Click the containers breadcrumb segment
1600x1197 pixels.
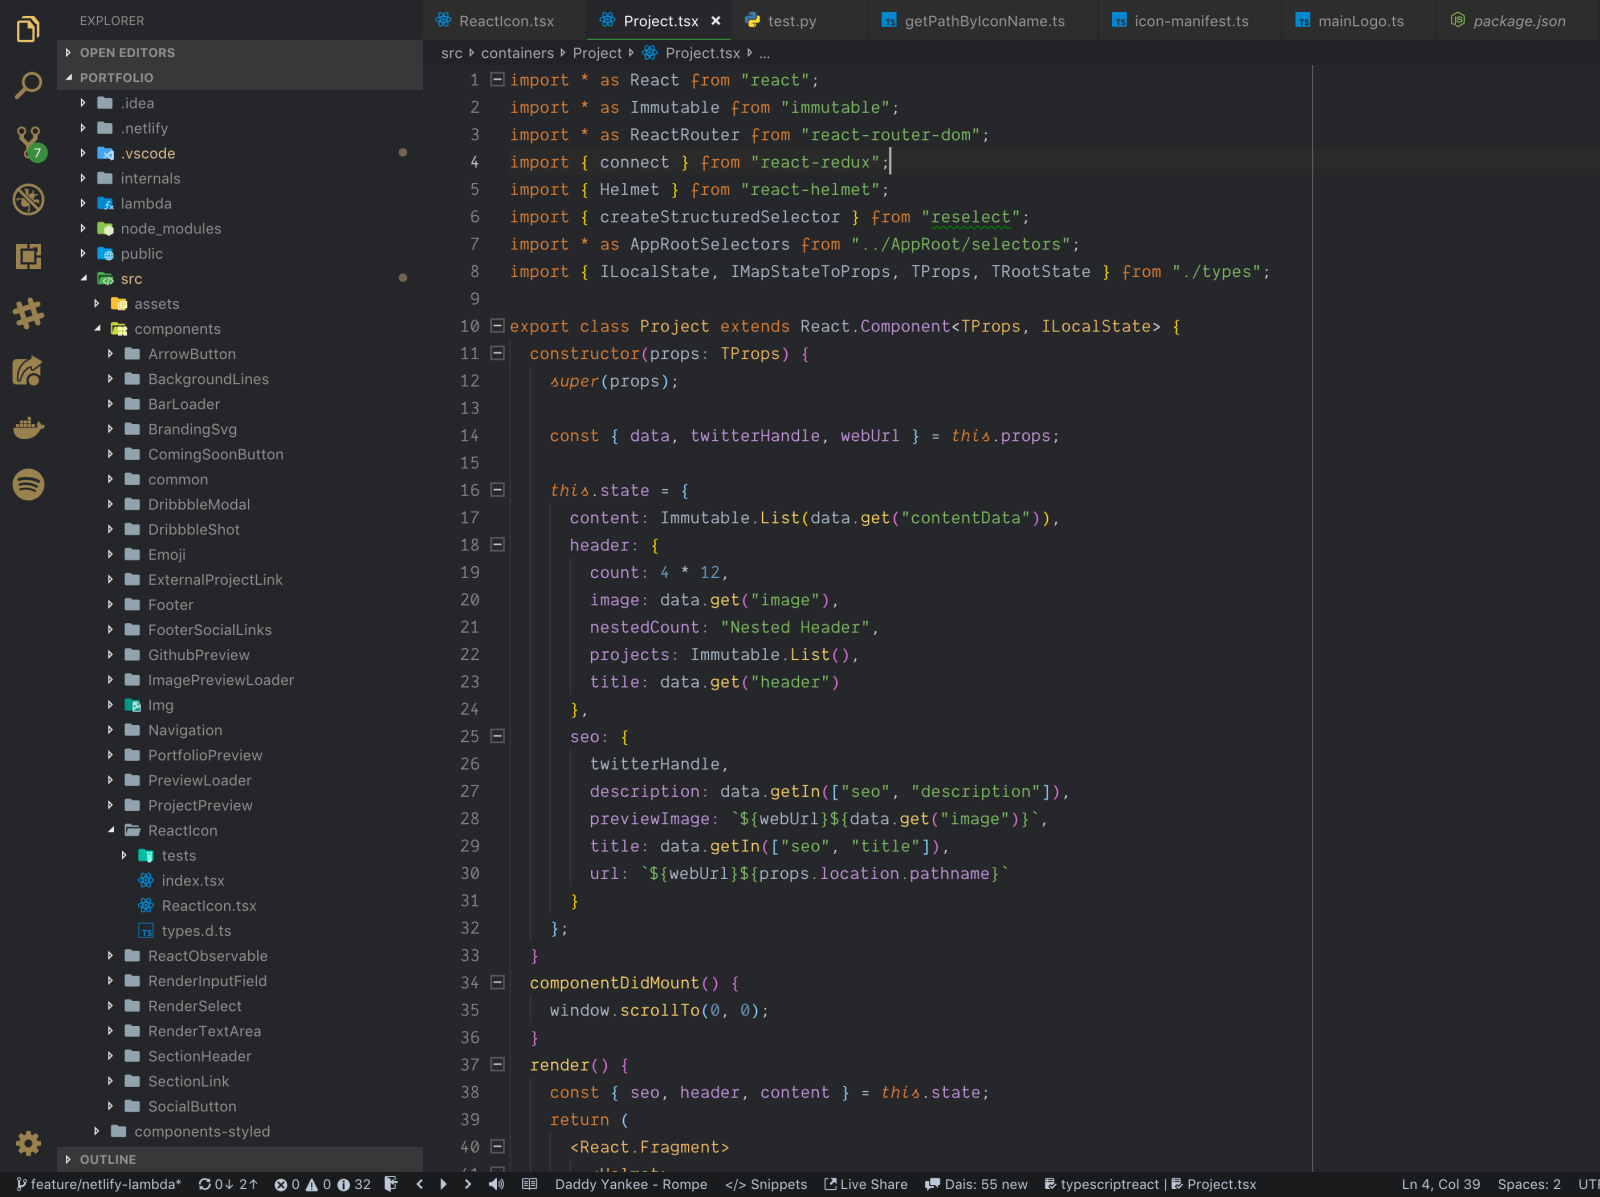click(x=517, y=53)
